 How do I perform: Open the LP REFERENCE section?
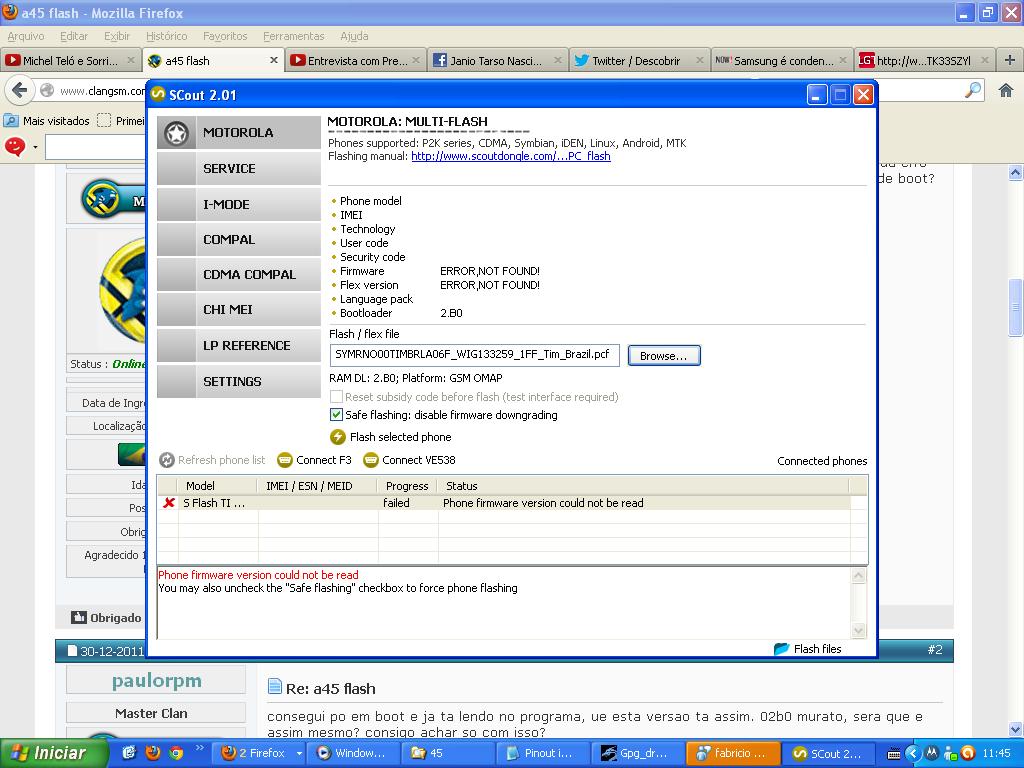pyautogui.click(x=239, y=345)
